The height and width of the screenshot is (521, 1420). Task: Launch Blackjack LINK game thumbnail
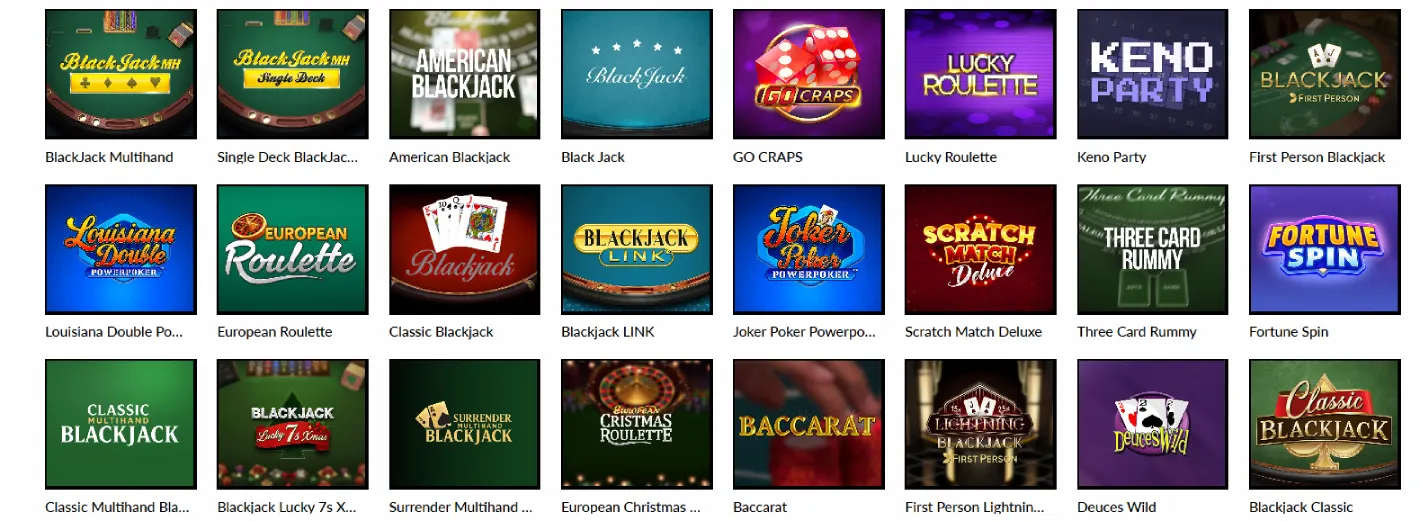pos(637,249)
